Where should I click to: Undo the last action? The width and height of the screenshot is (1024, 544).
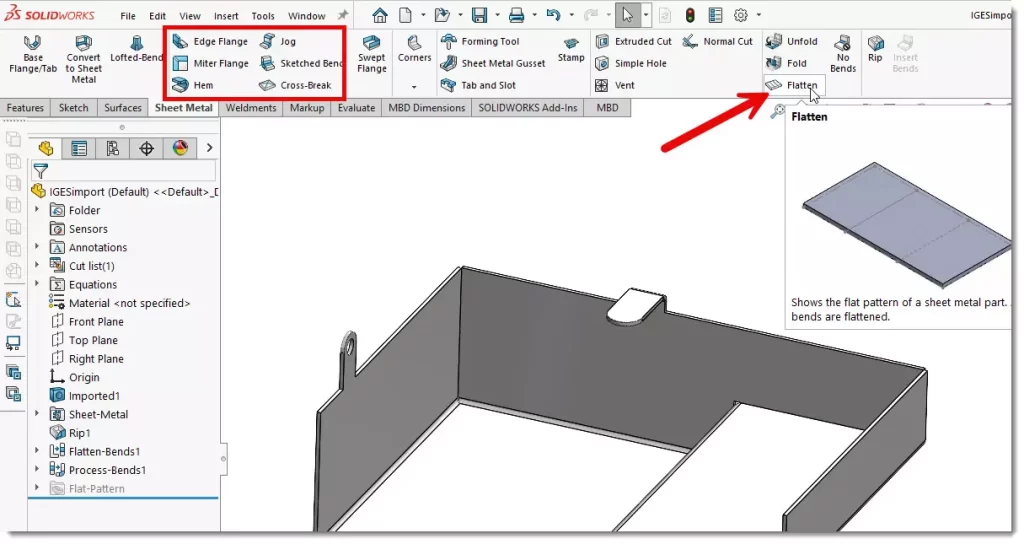coord(553,15)
